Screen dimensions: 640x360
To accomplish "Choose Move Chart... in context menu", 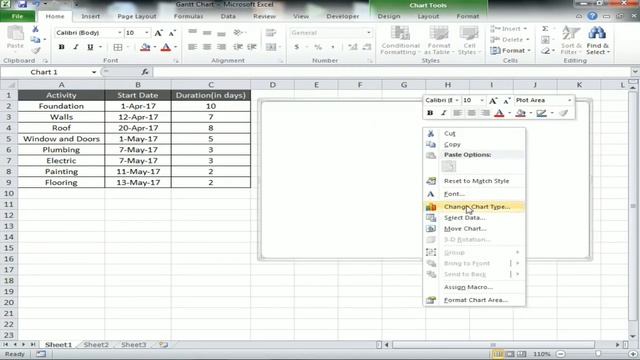I will pos(474,229).
